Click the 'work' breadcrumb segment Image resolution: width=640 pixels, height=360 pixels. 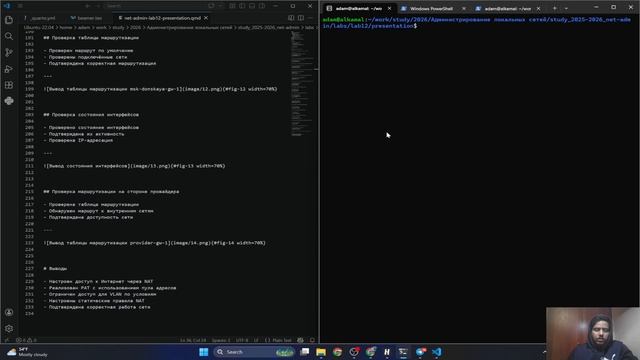click(101, 27)
